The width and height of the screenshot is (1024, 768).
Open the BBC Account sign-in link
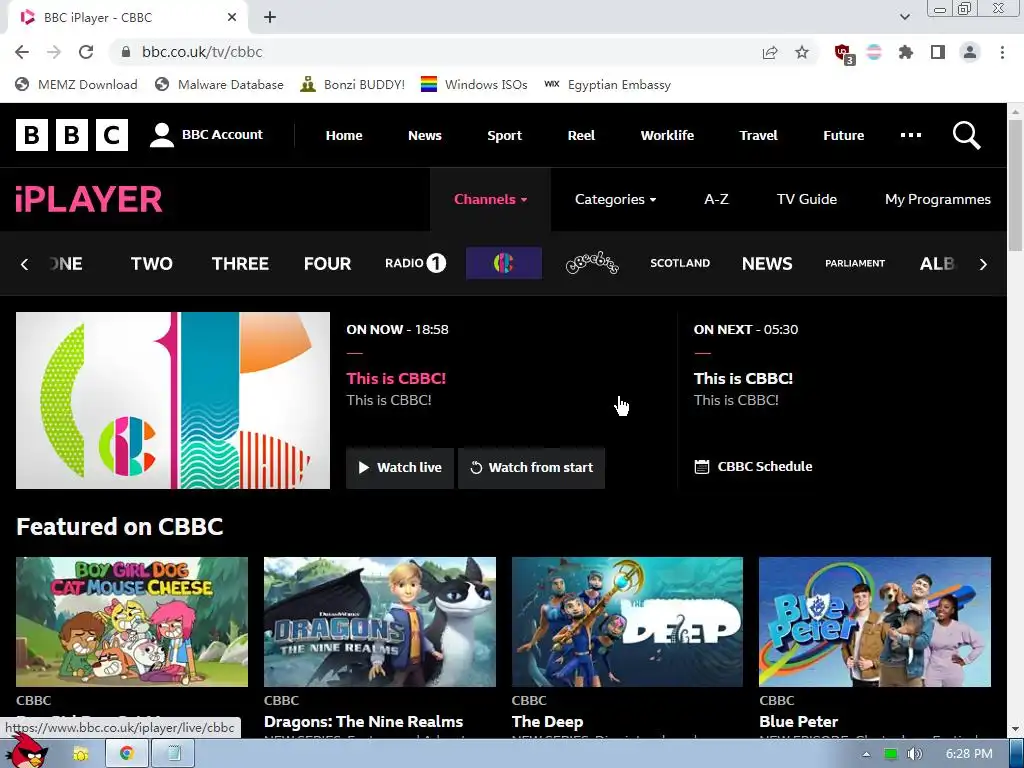pos(206,135)
